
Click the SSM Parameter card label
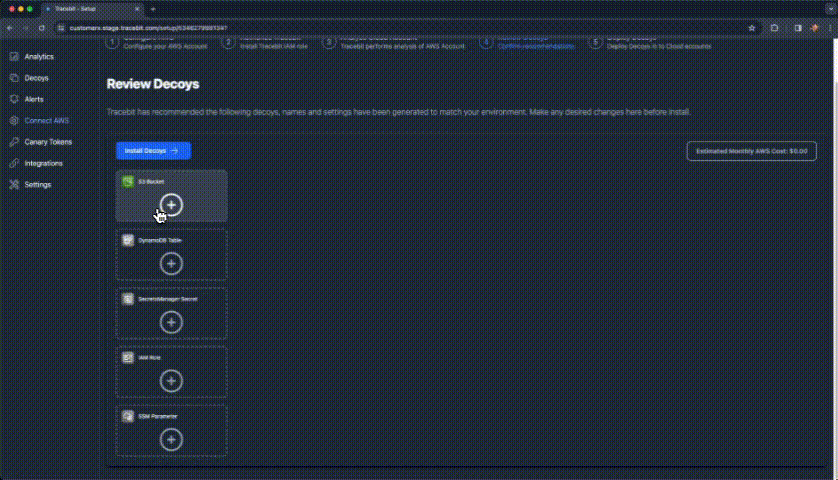tap(158, 416)
